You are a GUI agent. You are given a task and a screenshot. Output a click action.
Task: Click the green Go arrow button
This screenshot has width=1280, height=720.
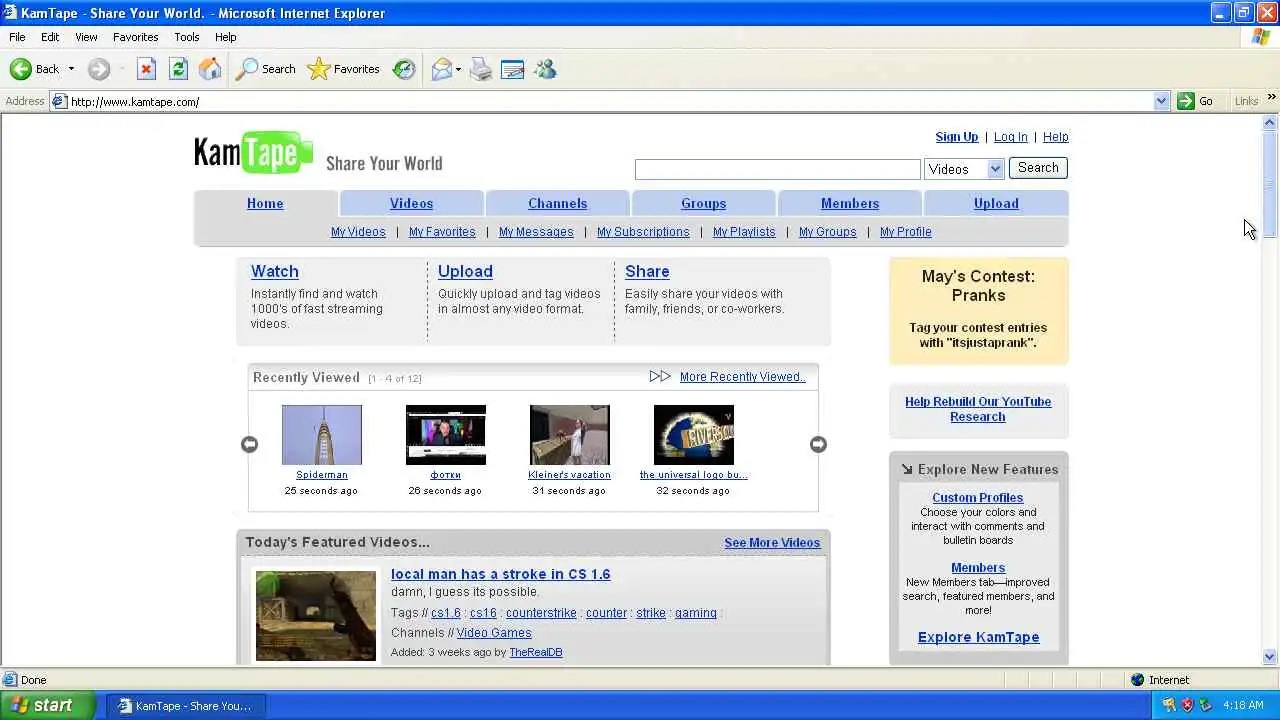[x=1186, y=101]
